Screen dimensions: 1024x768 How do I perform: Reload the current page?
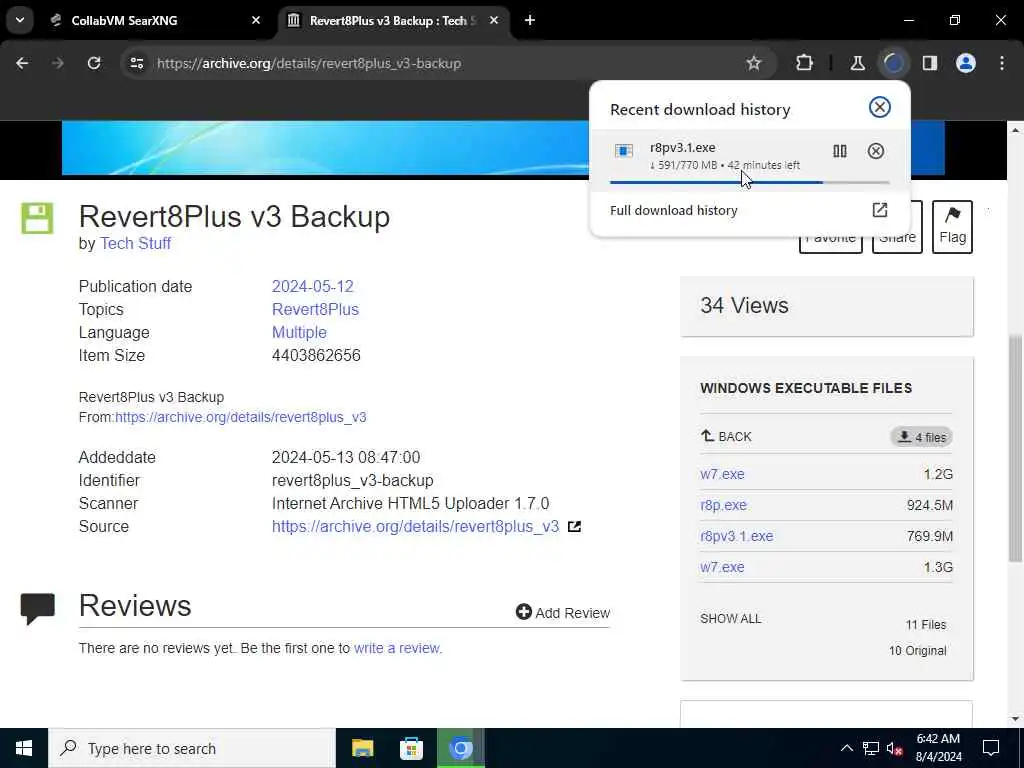click(x=94, y=63)
